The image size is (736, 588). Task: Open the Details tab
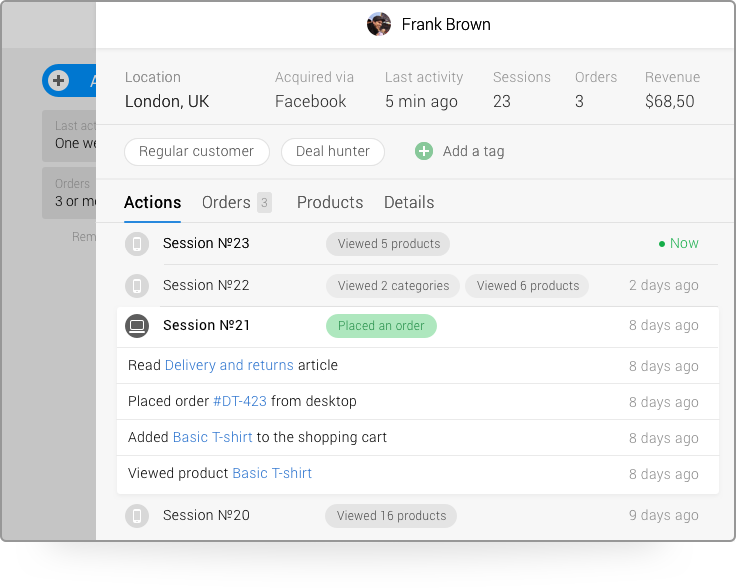pos(409,203)
